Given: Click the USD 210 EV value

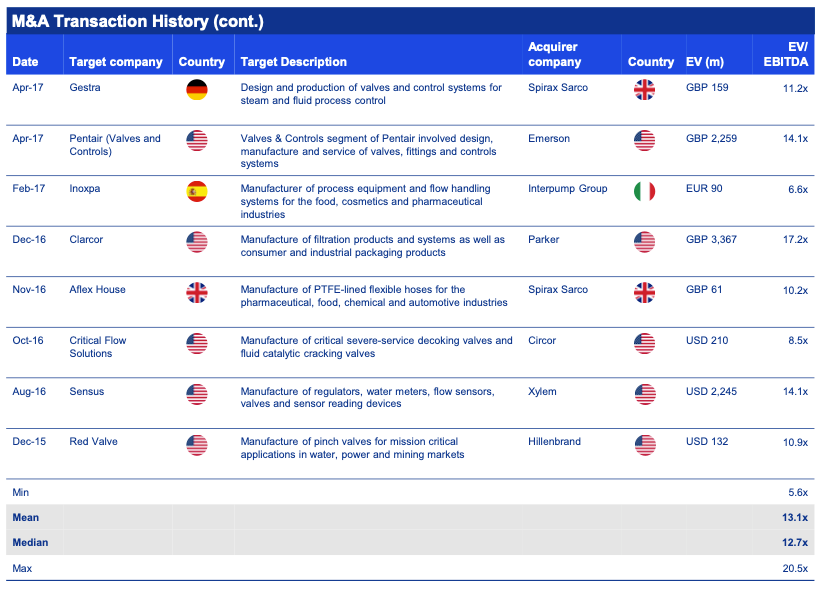Looking at the screenshot, I should pos(707,341).
